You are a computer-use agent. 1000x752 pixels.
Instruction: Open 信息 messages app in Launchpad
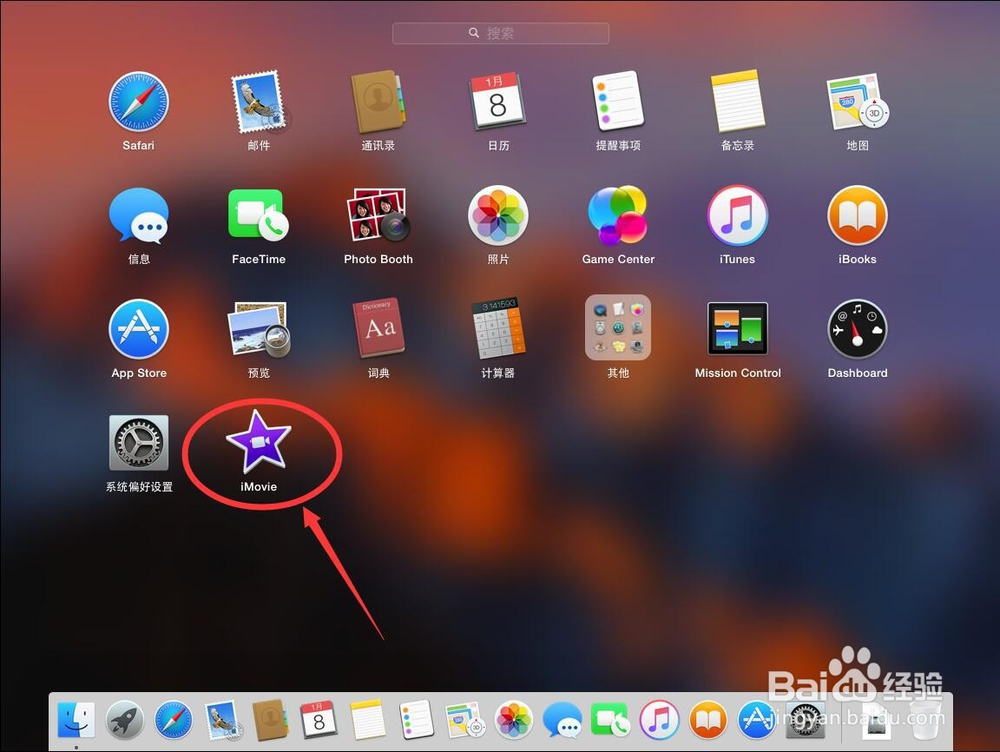click(x=138, y=216)
